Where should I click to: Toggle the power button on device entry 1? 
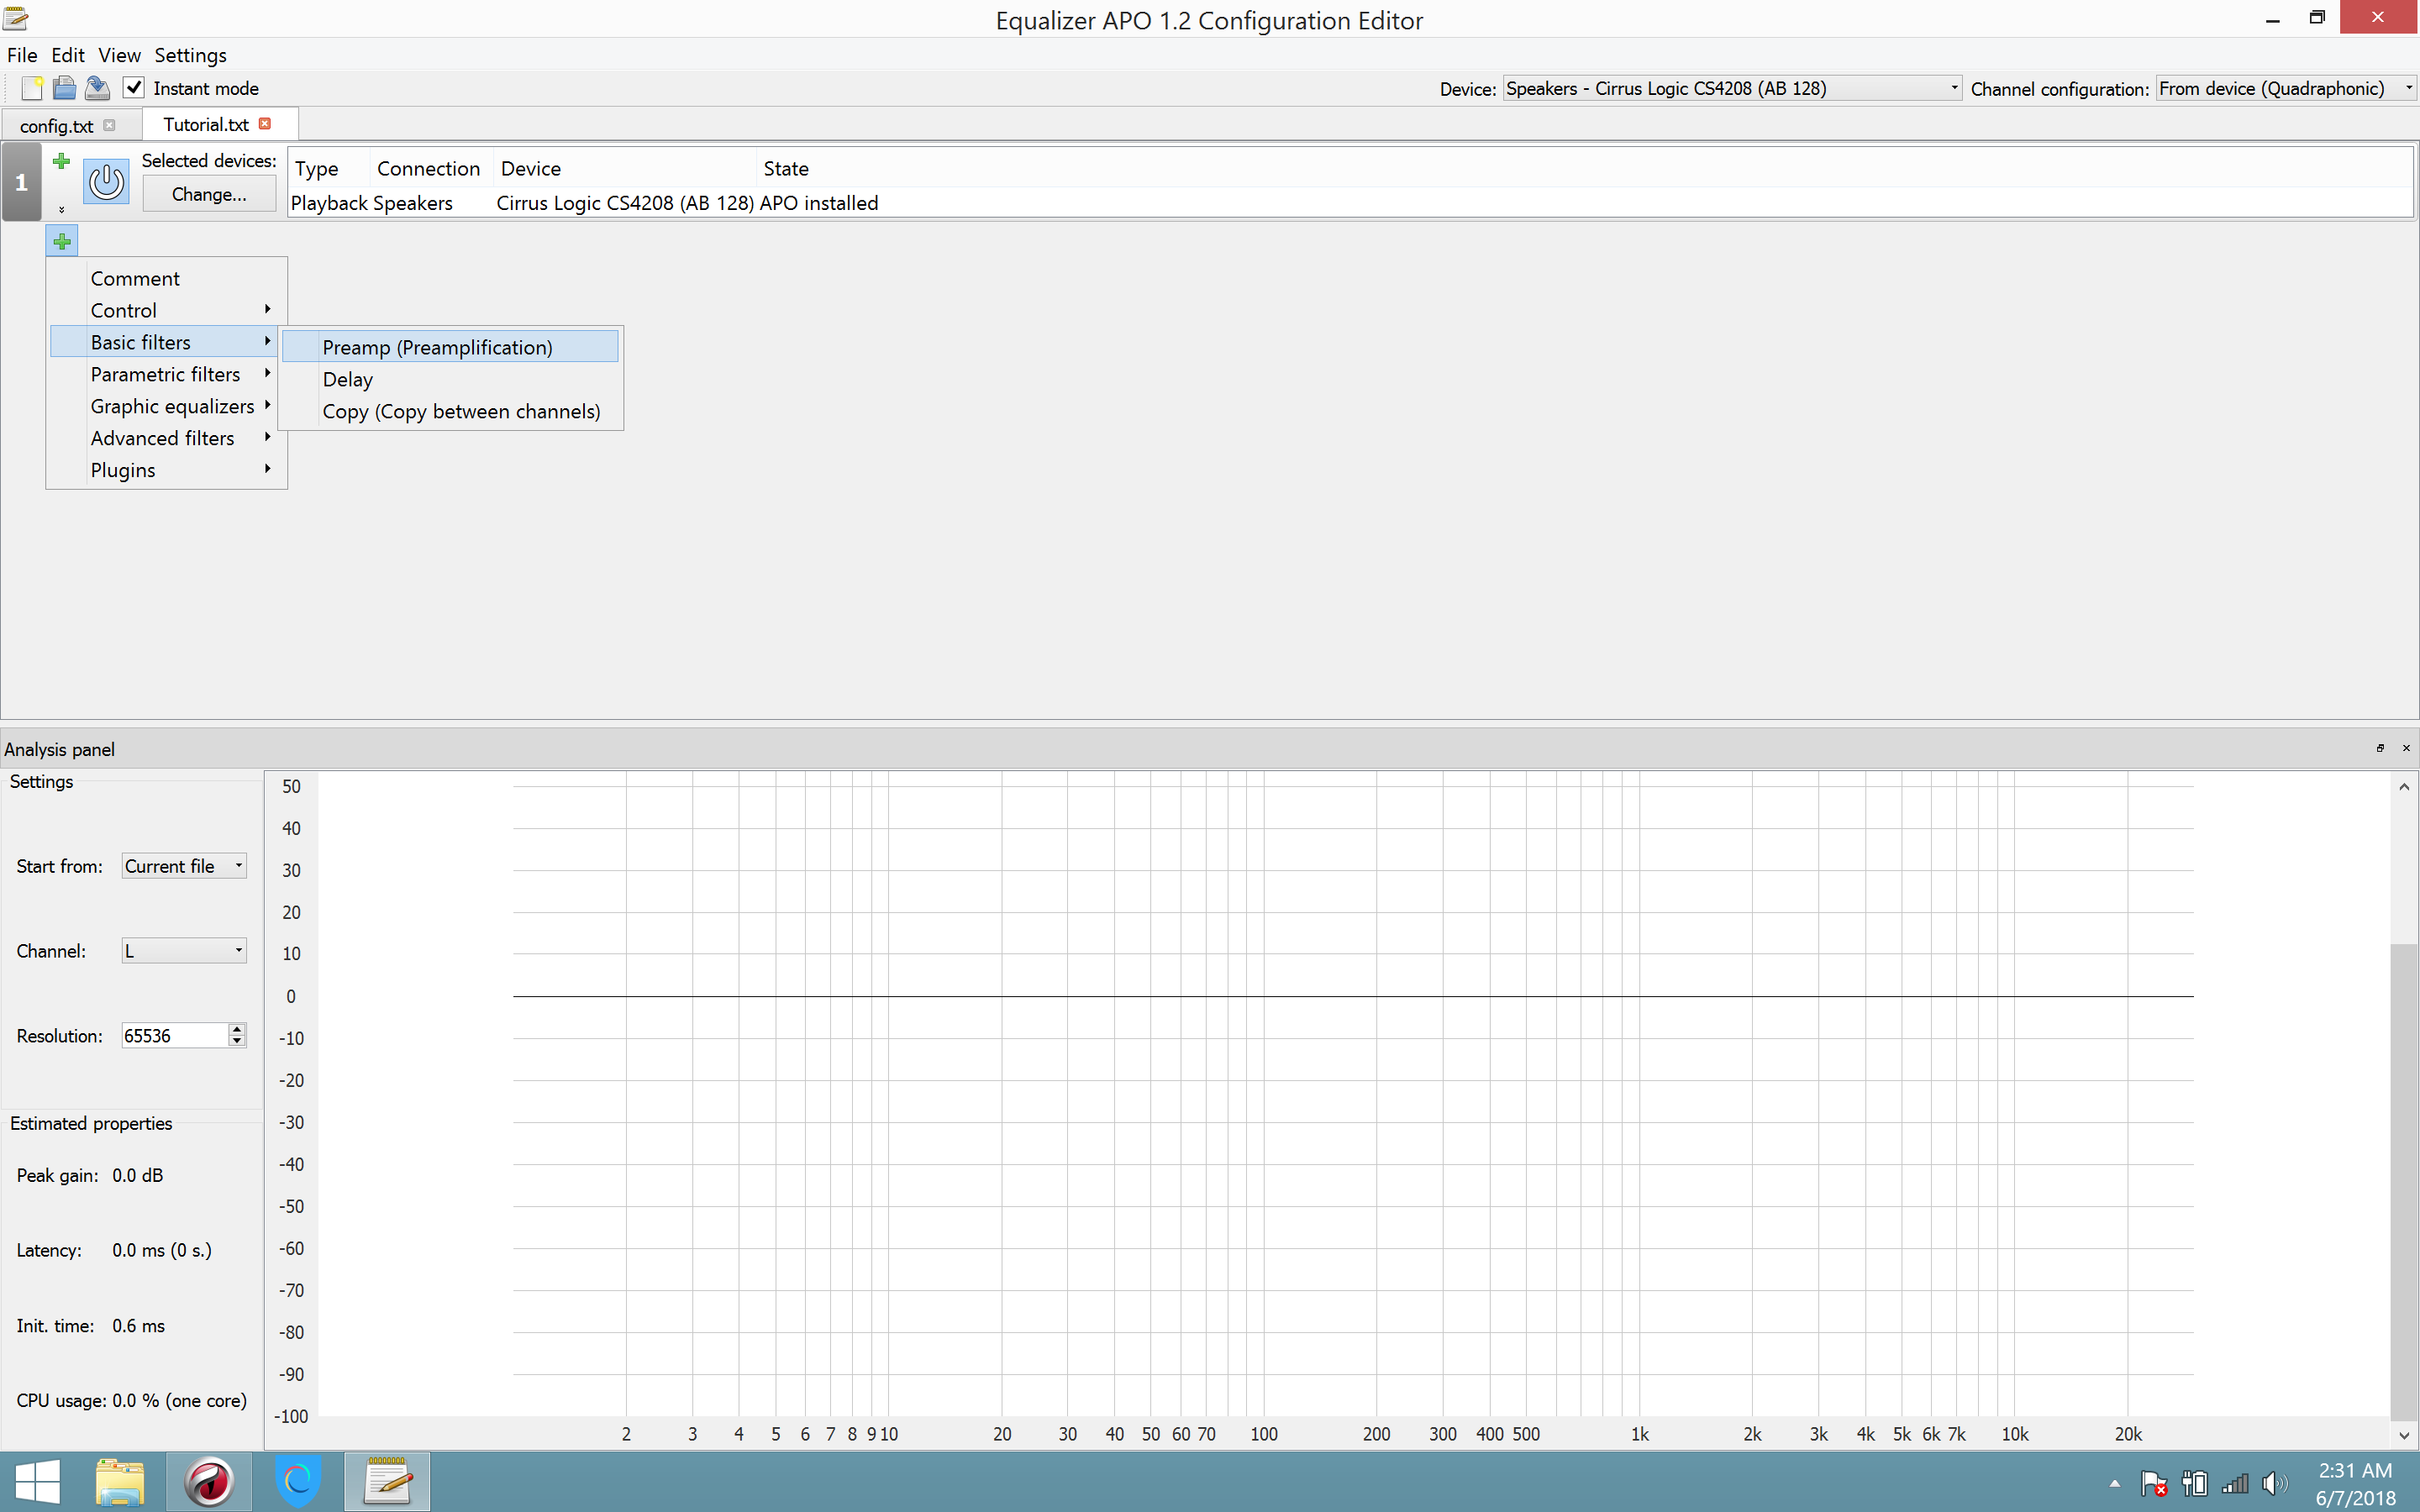(106, 181)
